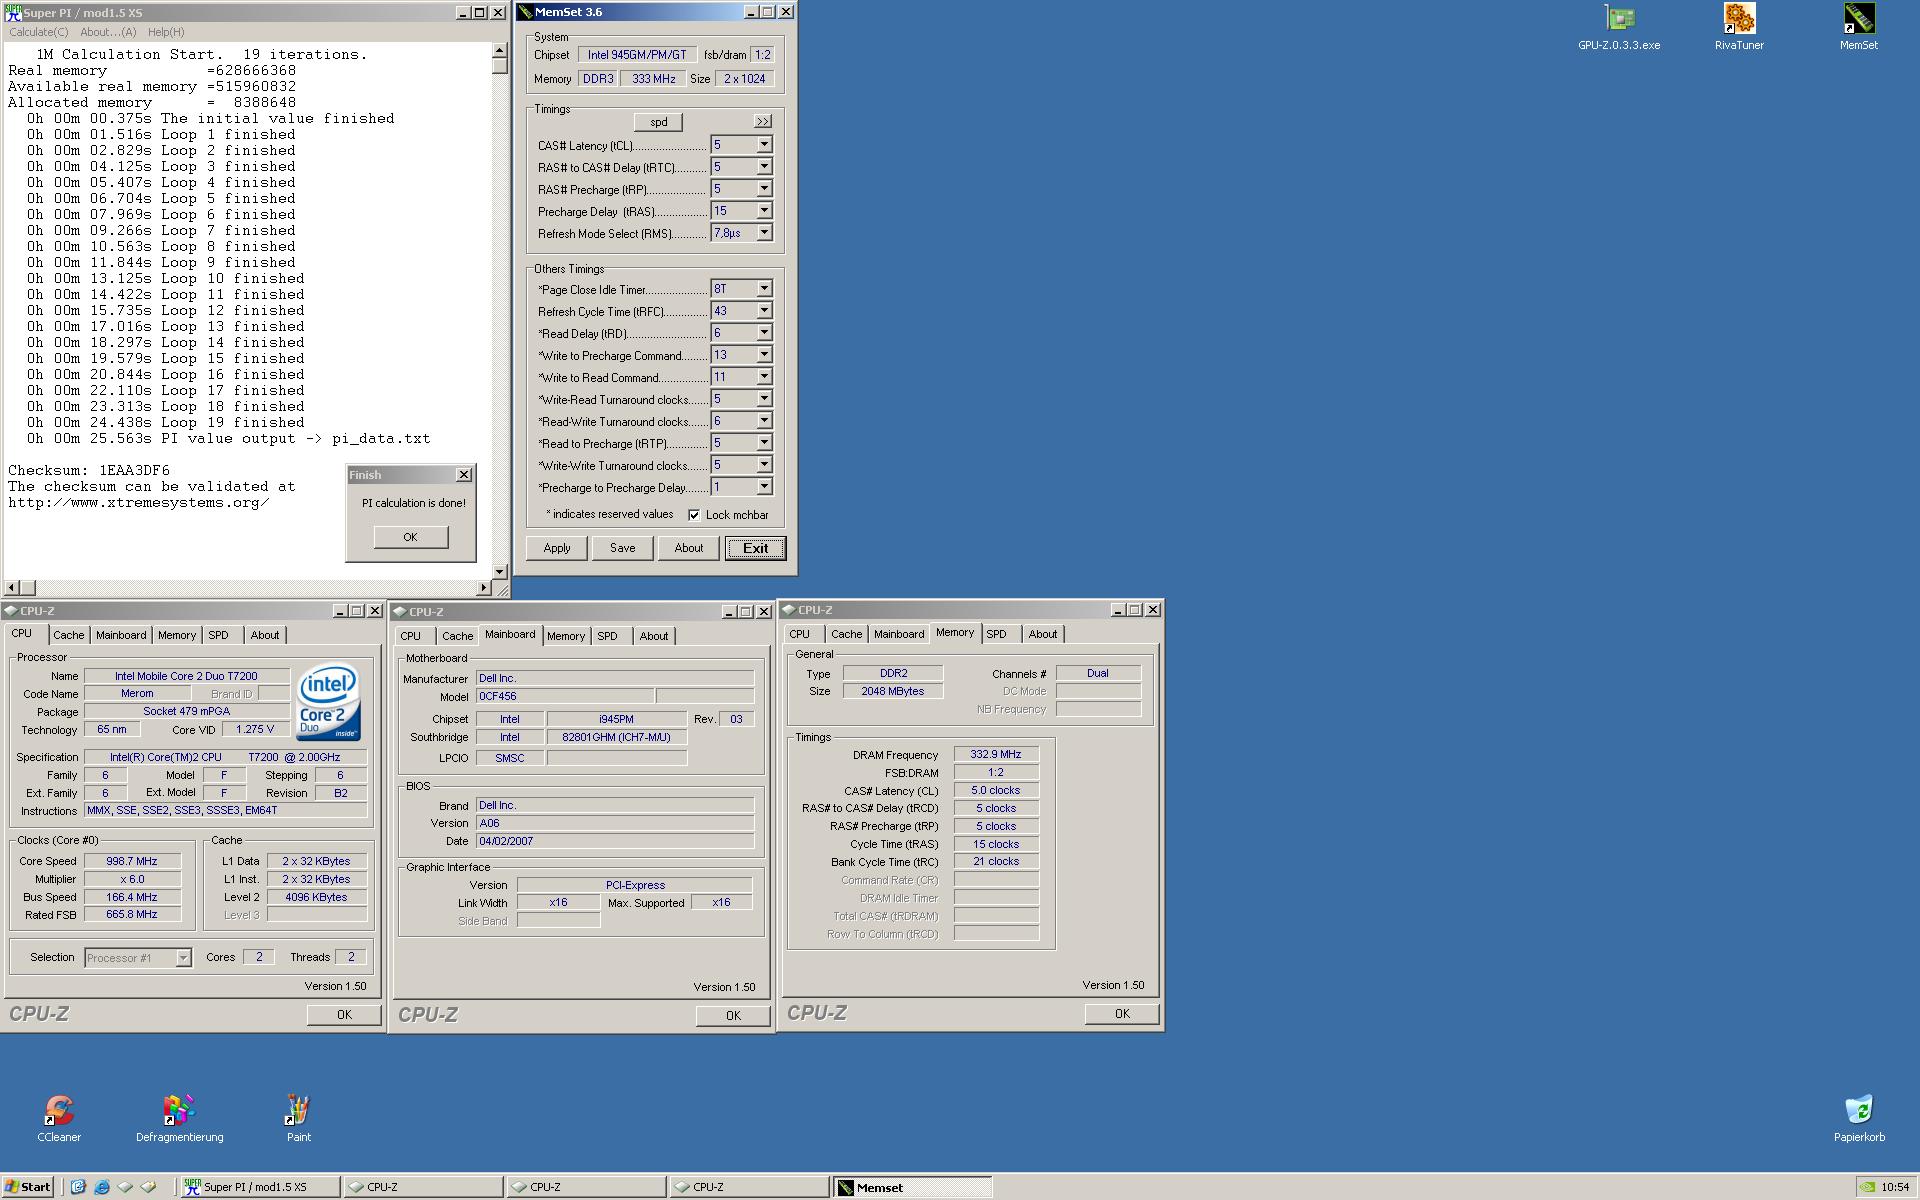This screenshot has width=1920, height=1200.
Task: Open Page Close Idle Timer dropdown
Action: click(764, 289)
